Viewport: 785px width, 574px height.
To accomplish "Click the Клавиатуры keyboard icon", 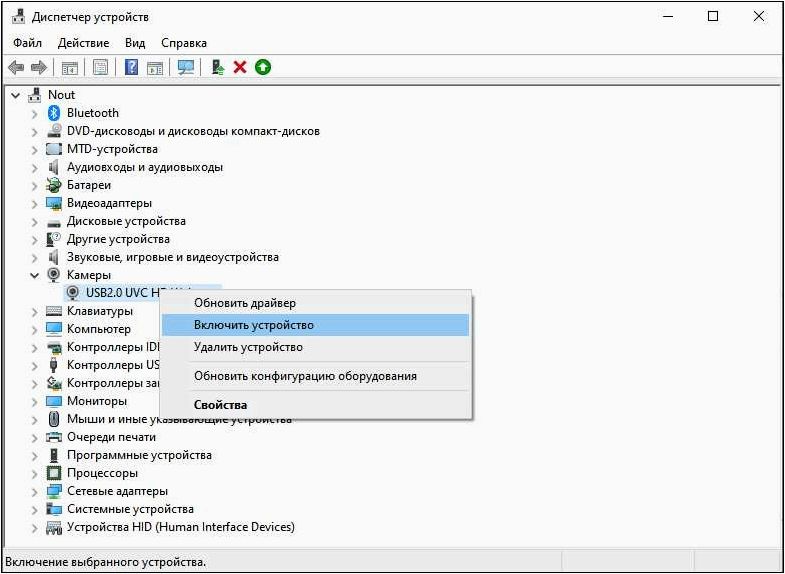I will [54, 311].
